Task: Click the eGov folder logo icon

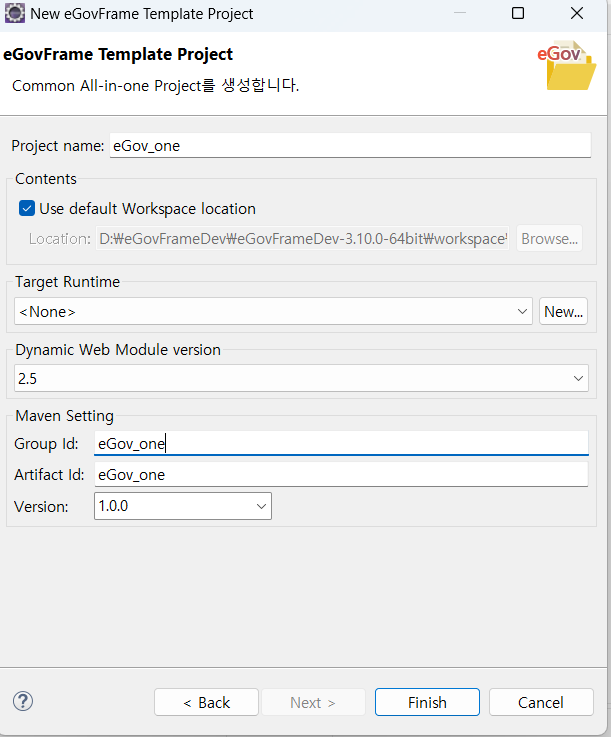Action: 567,65
